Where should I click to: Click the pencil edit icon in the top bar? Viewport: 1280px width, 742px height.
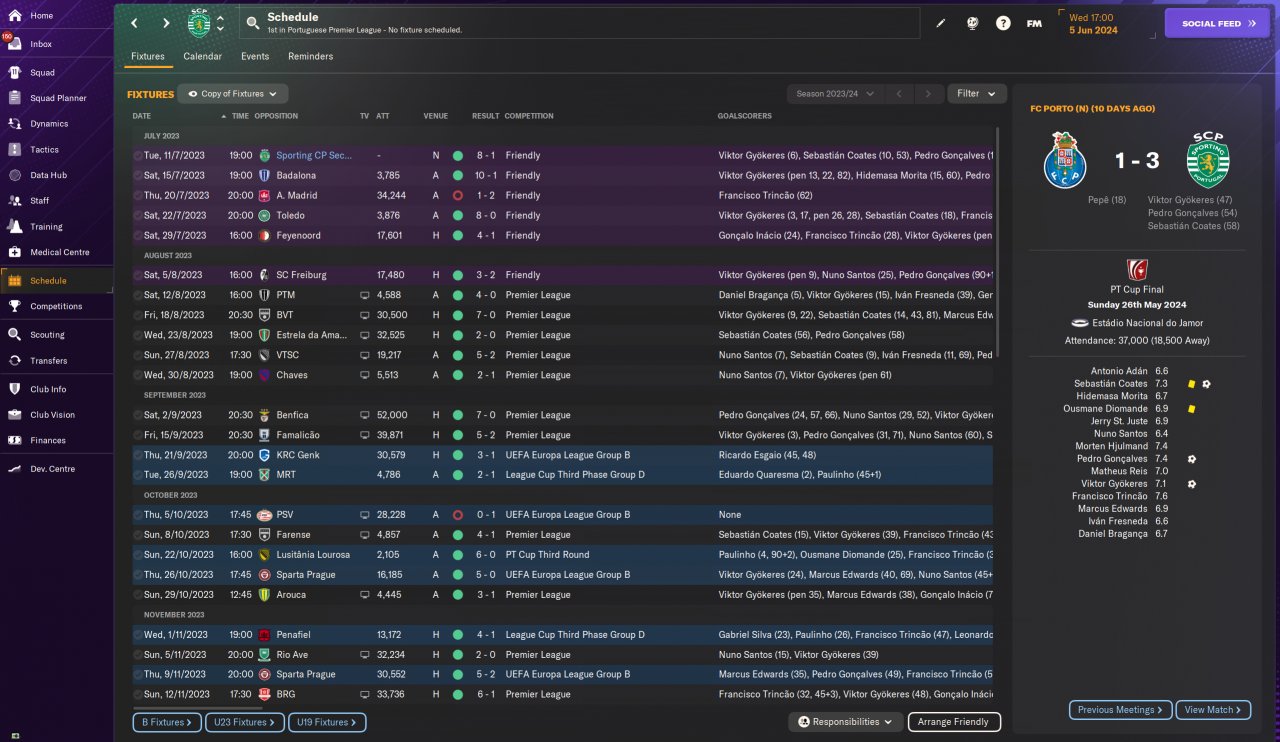coord(940,23)
